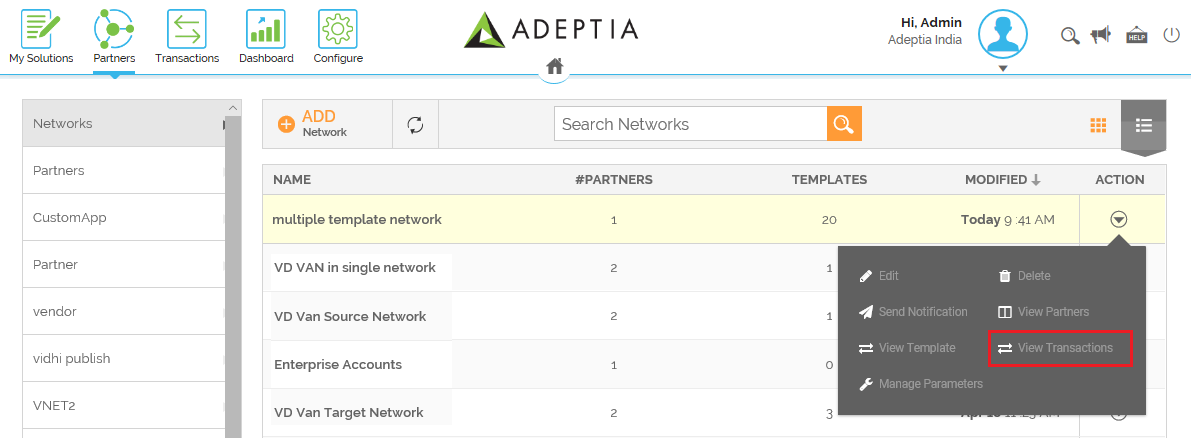
Task: Click the power logout icon
Action: click(1171, 35)
